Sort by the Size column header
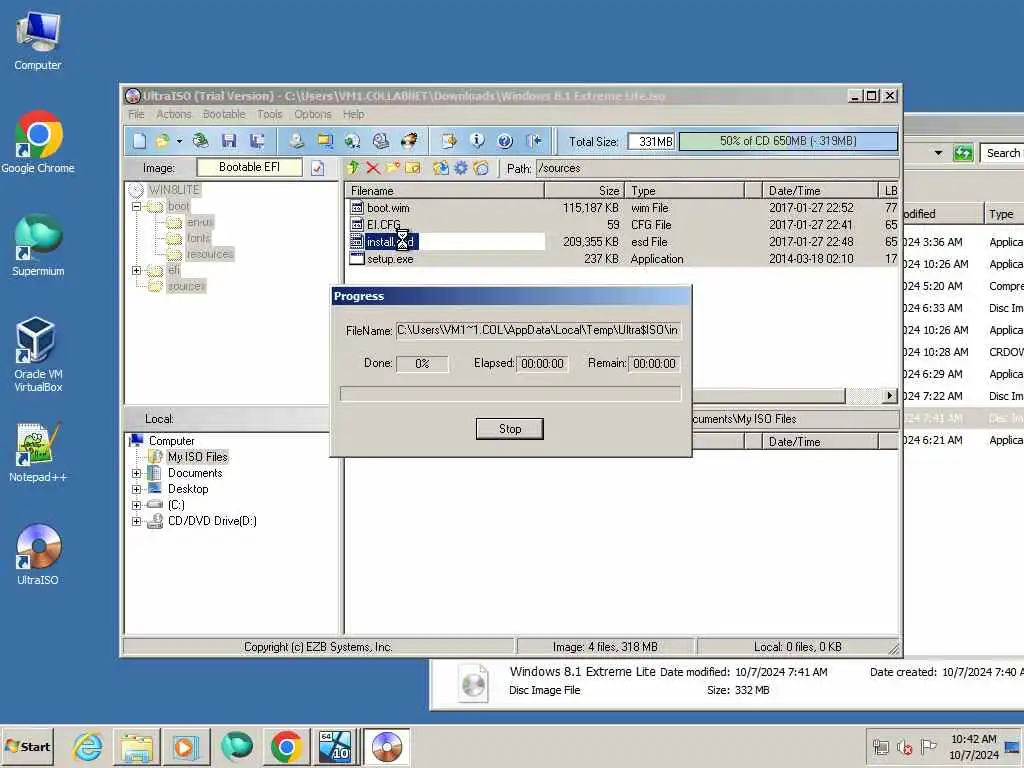The width and height of the screenshot is (1024, 768). coord(584,191)
